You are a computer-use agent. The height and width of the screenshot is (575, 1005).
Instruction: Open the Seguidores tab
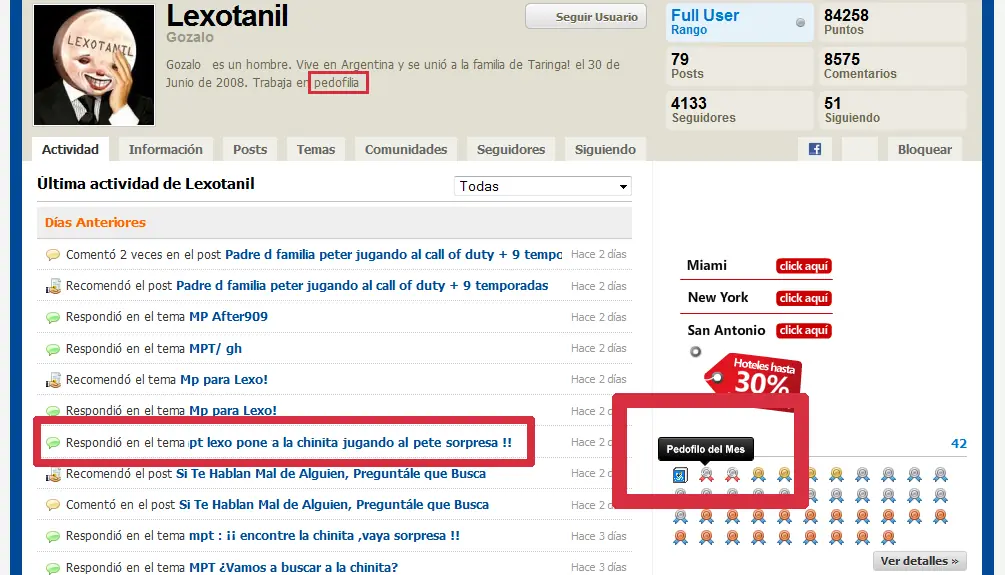click(x=511, y=149)
